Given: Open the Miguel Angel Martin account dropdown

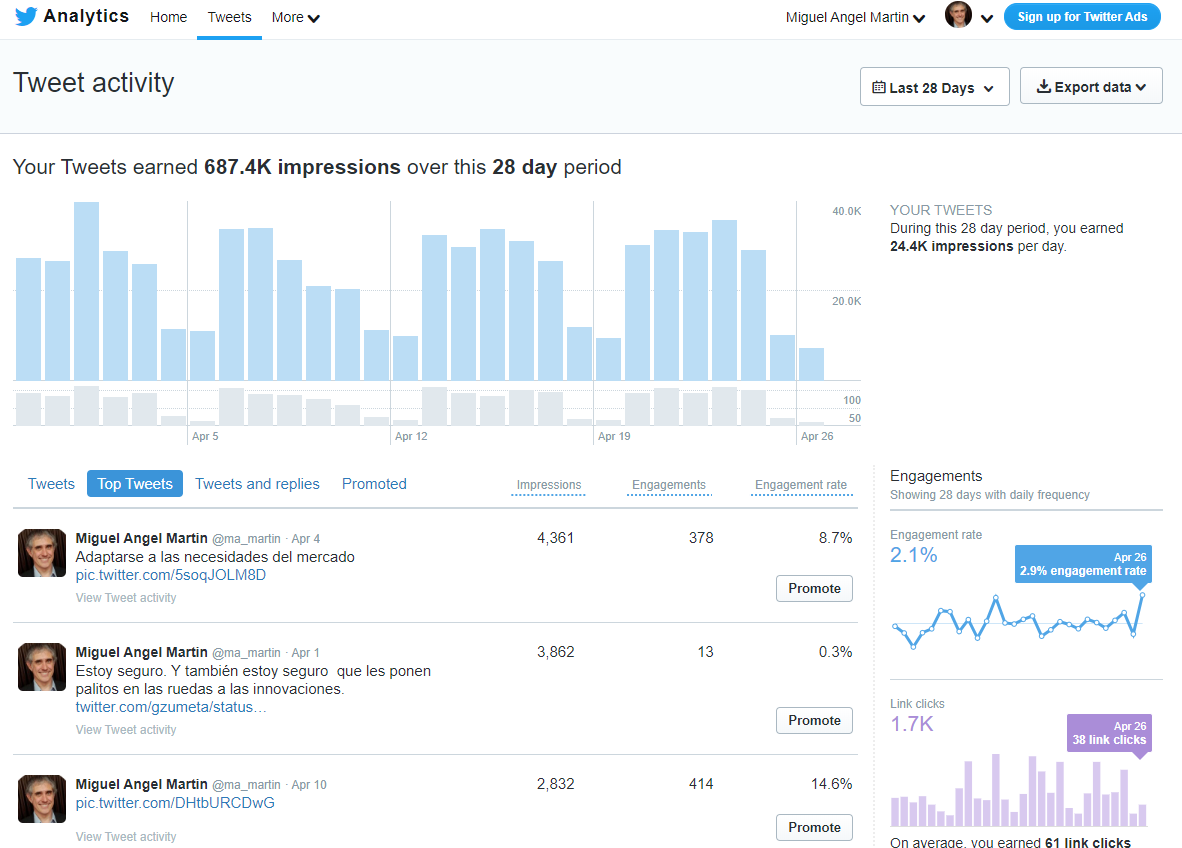Looking at the screenshot, I should coord(855,17).
